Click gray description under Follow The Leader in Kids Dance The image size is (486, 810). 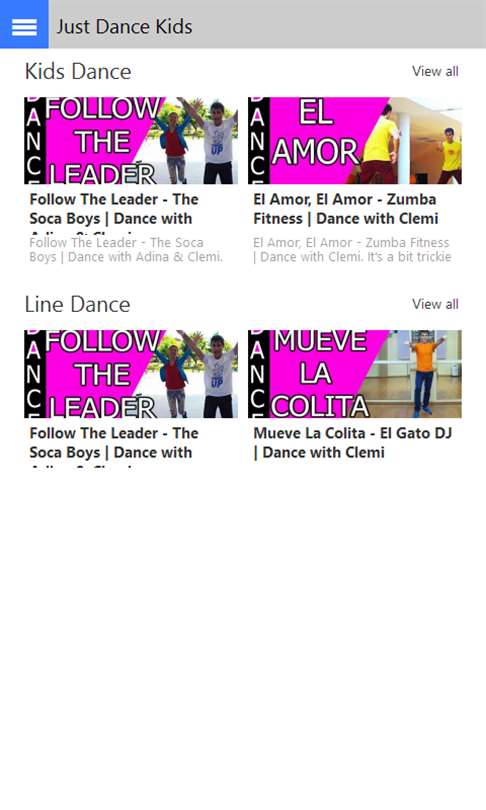coord(126,250)
